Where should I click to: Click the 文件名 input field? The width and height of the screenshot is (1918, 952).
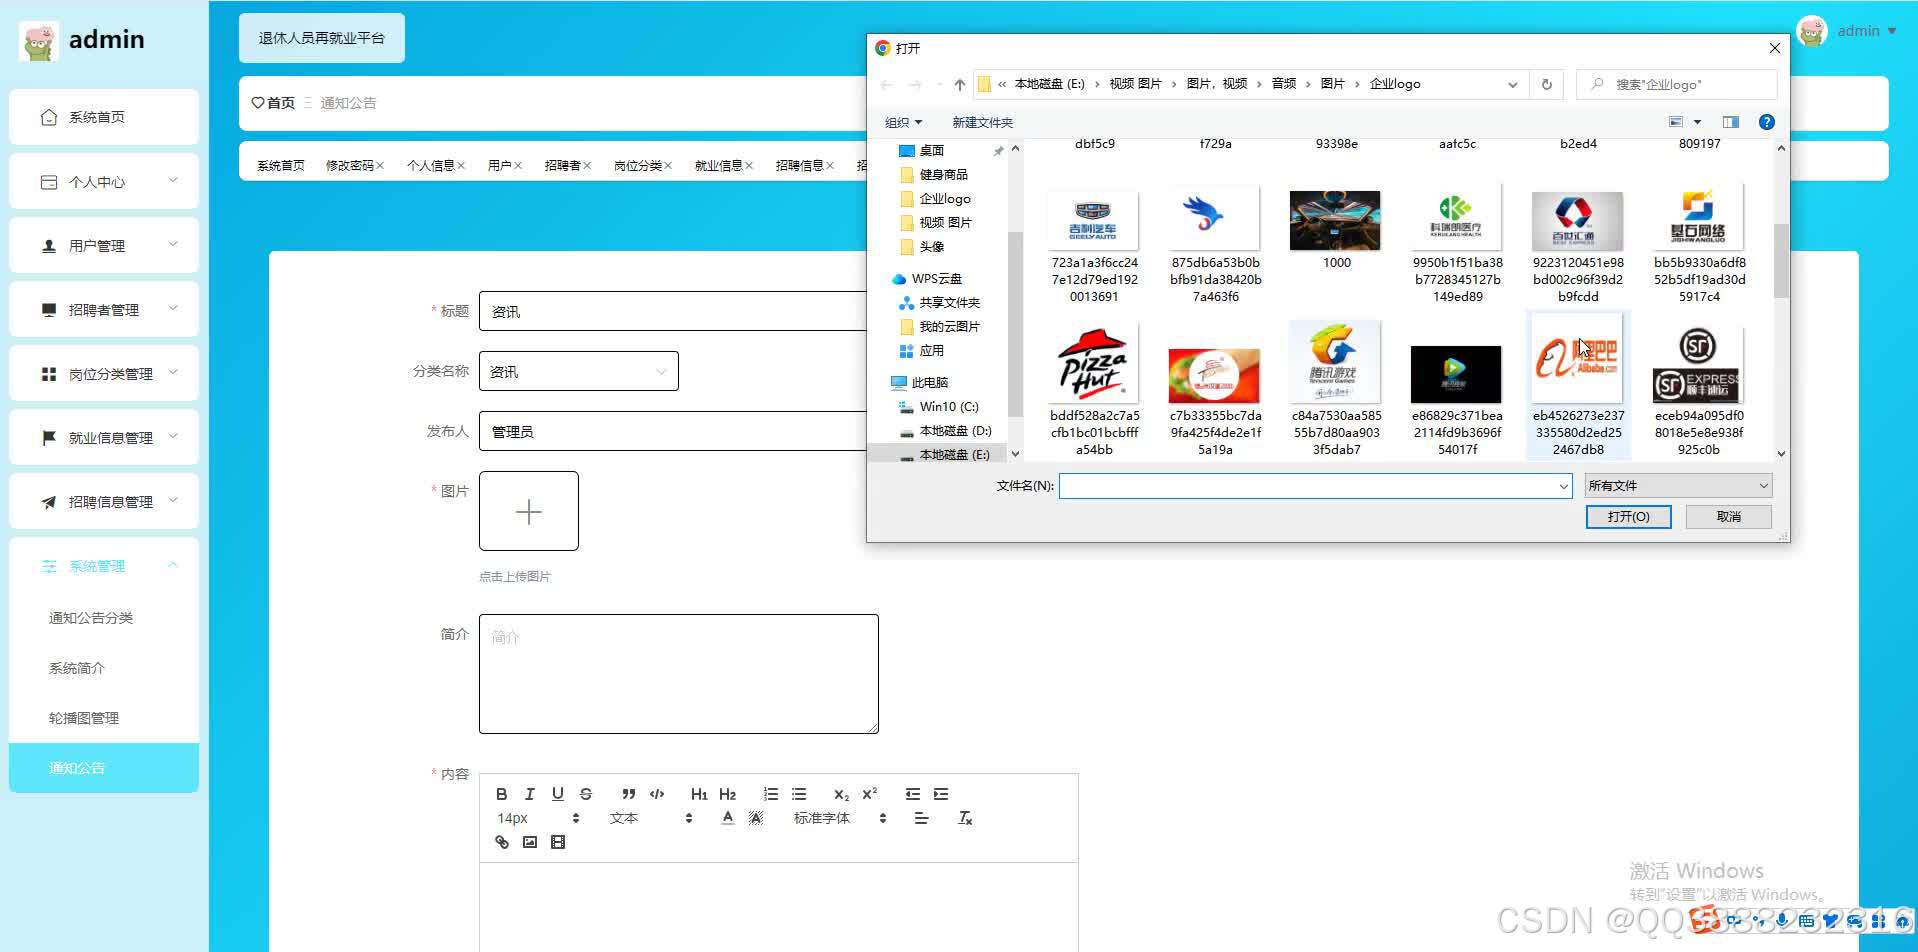[x=1315, y=486]
